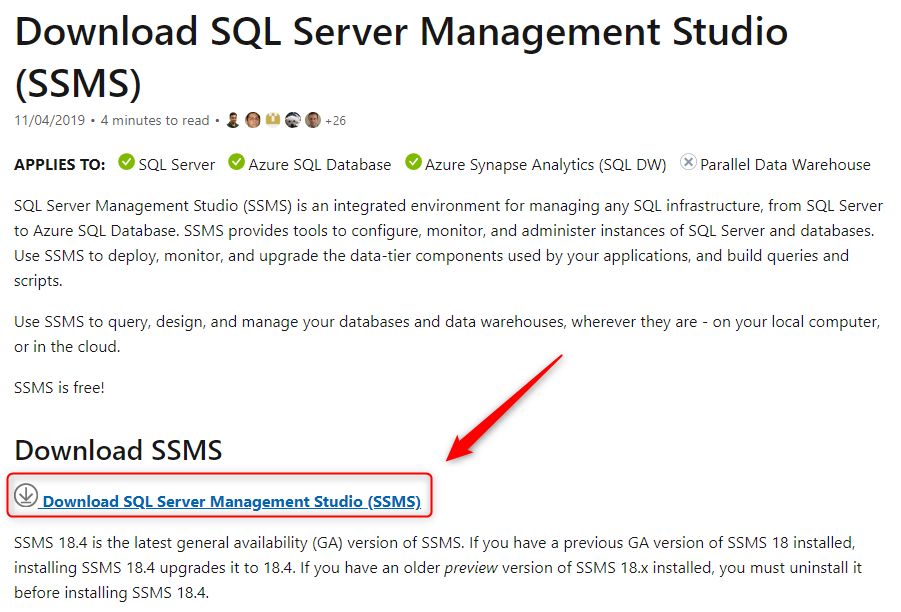Click the "SSMS is free!" text
Screen dimensions: 901x612
coord(60,387)
